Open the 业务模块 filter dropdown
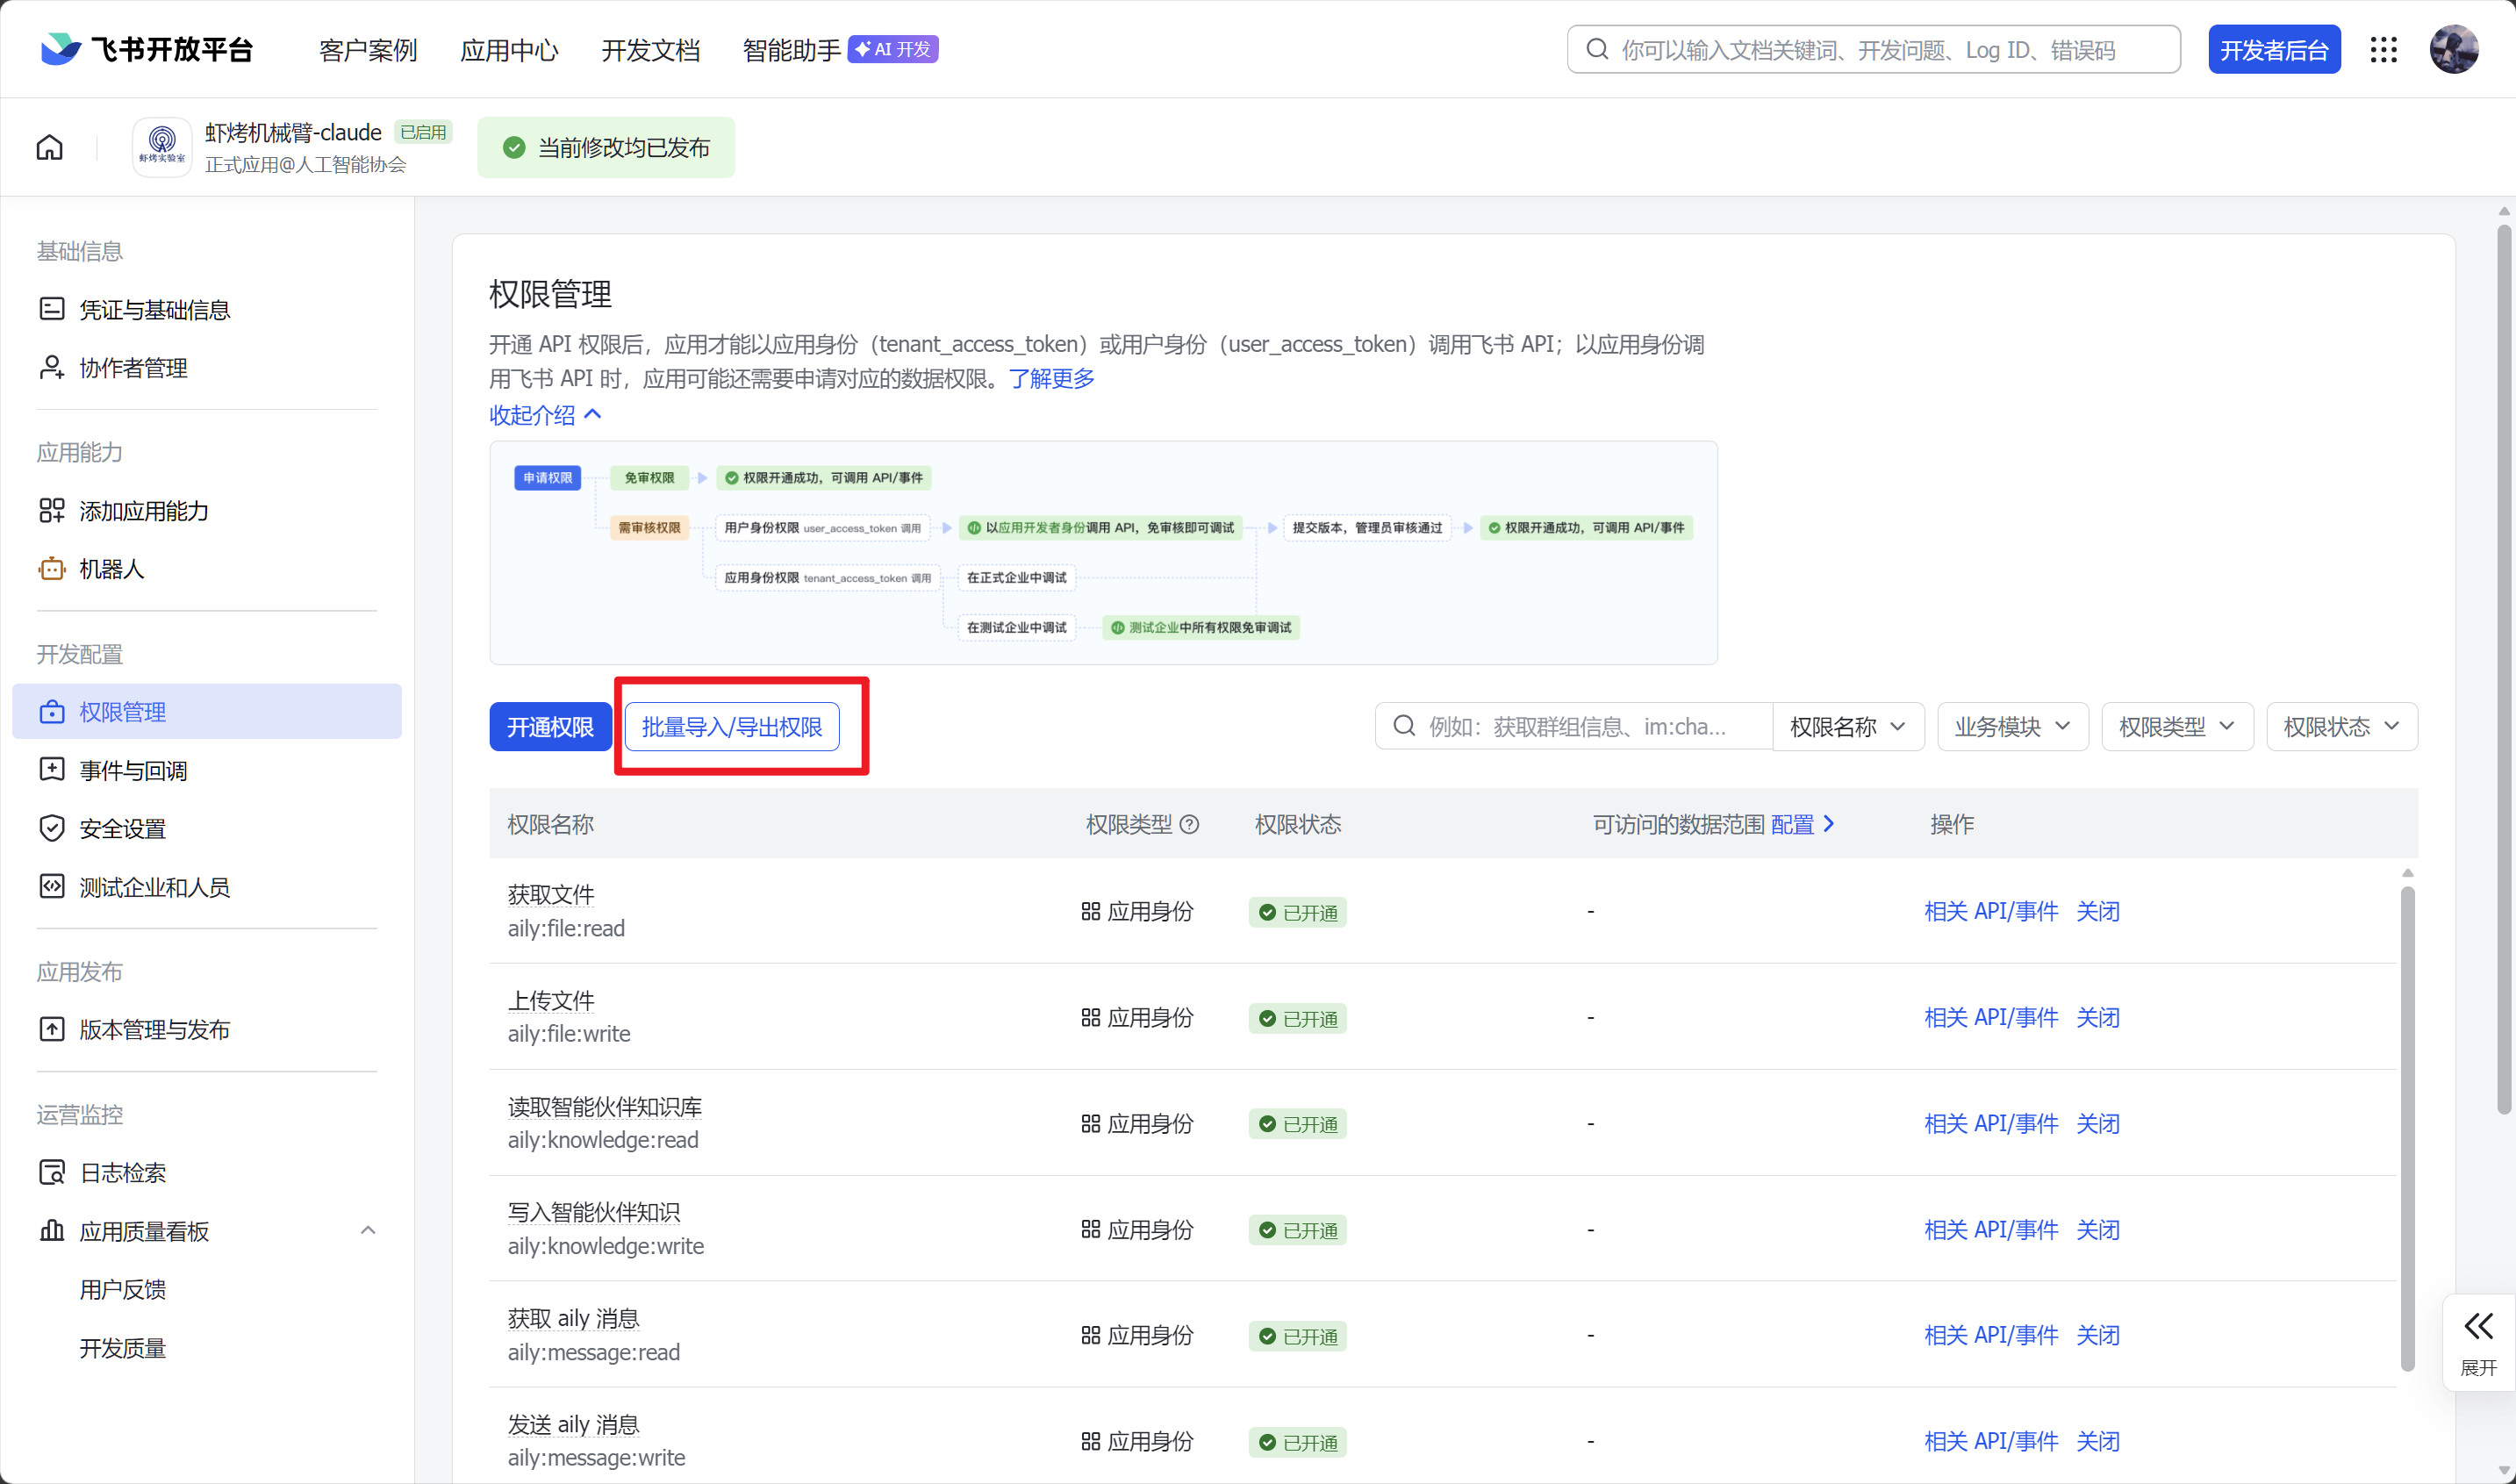This screenshot has height=1484, width=2516. click(2011, 727)
